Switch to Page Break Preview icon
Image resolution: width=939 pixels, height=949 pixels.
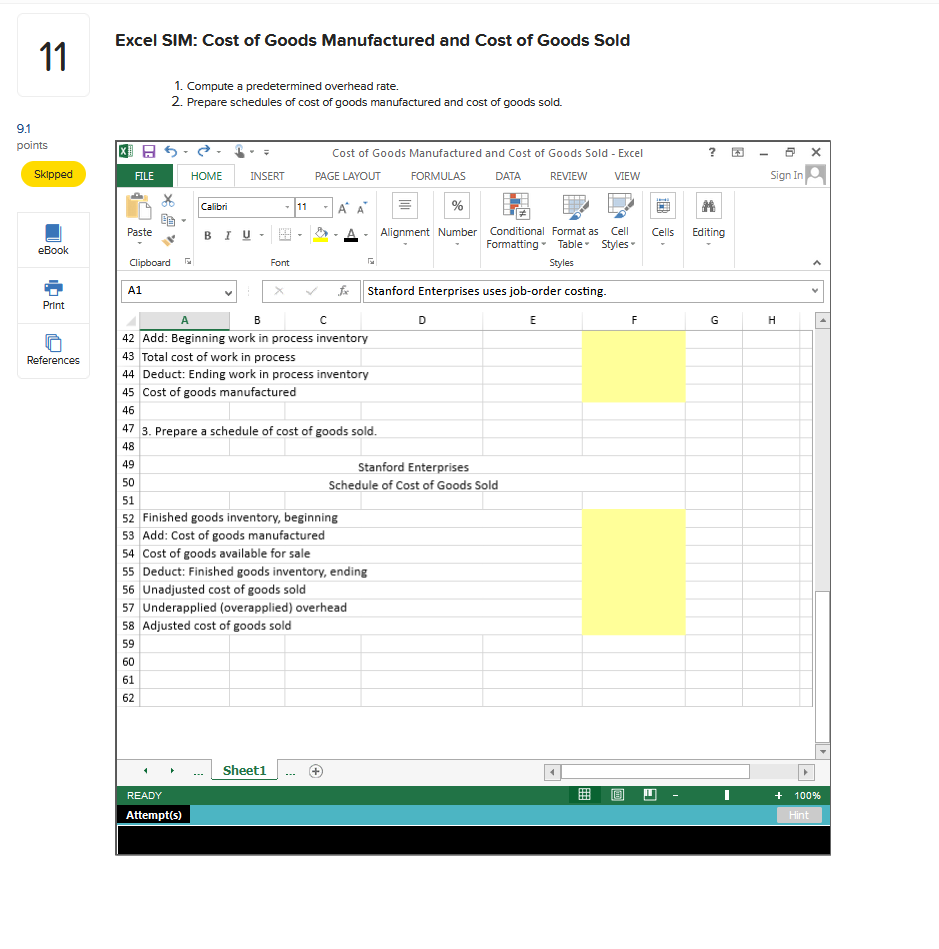(650, 795)
